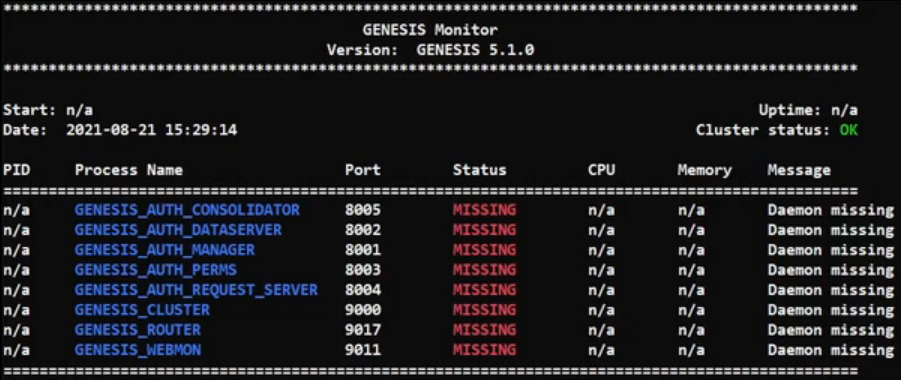Screen dimensions: 901x380
Task: Click Daemon missing message for GENESIS_WEBMON
Action: click(830, 350)
